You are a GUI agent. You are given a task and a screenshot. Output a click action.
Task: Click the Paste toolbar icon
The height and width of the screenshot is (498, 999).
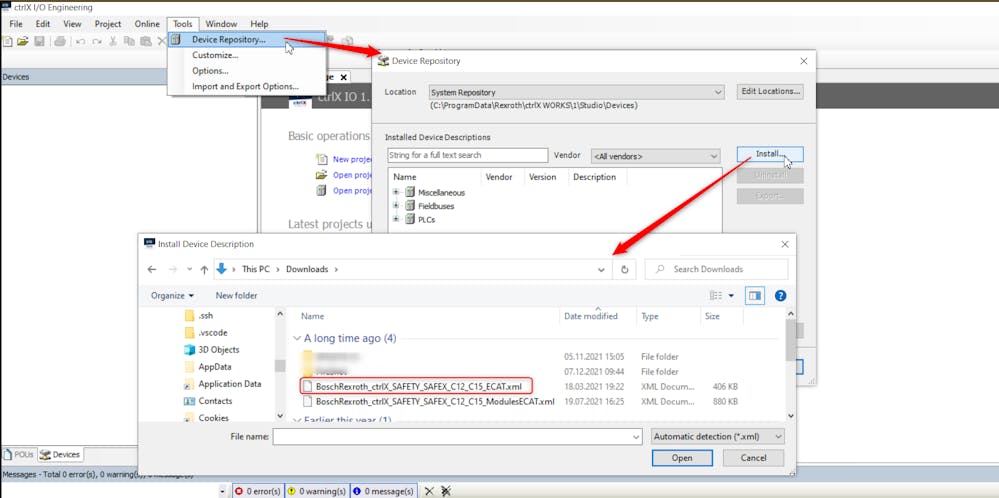tap(146, 41)
